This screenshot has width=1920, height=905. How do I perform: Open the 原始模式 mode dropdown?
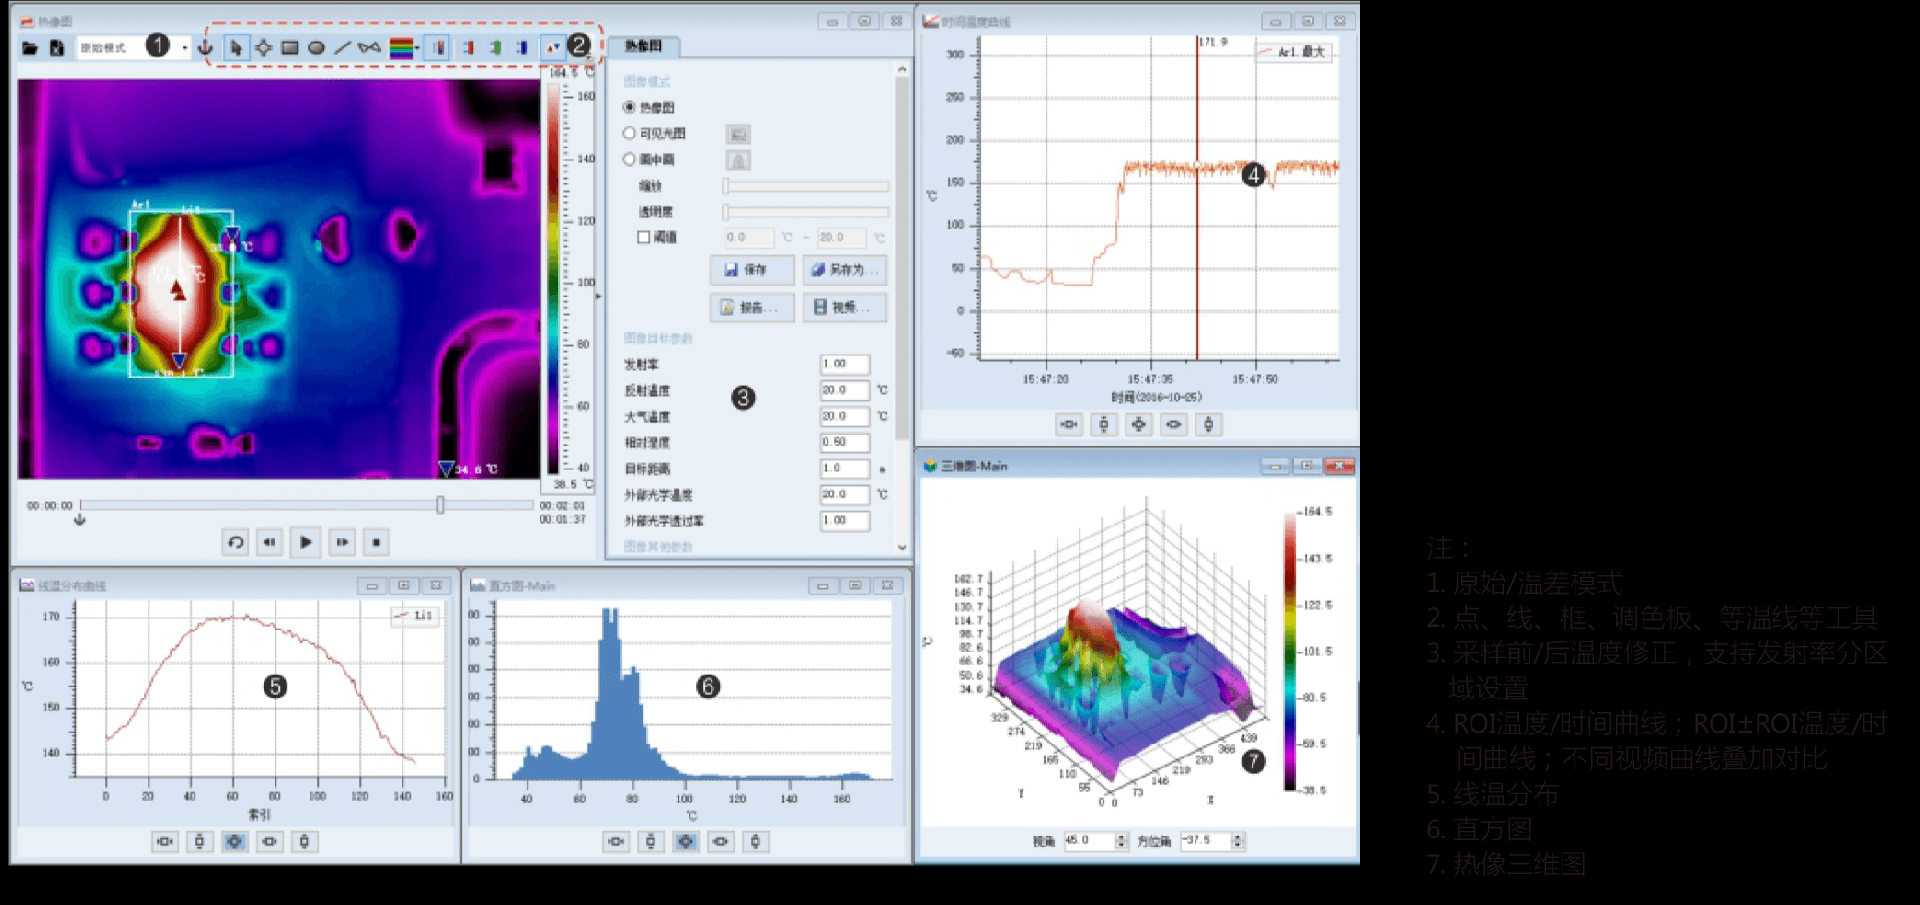(185, 47)
